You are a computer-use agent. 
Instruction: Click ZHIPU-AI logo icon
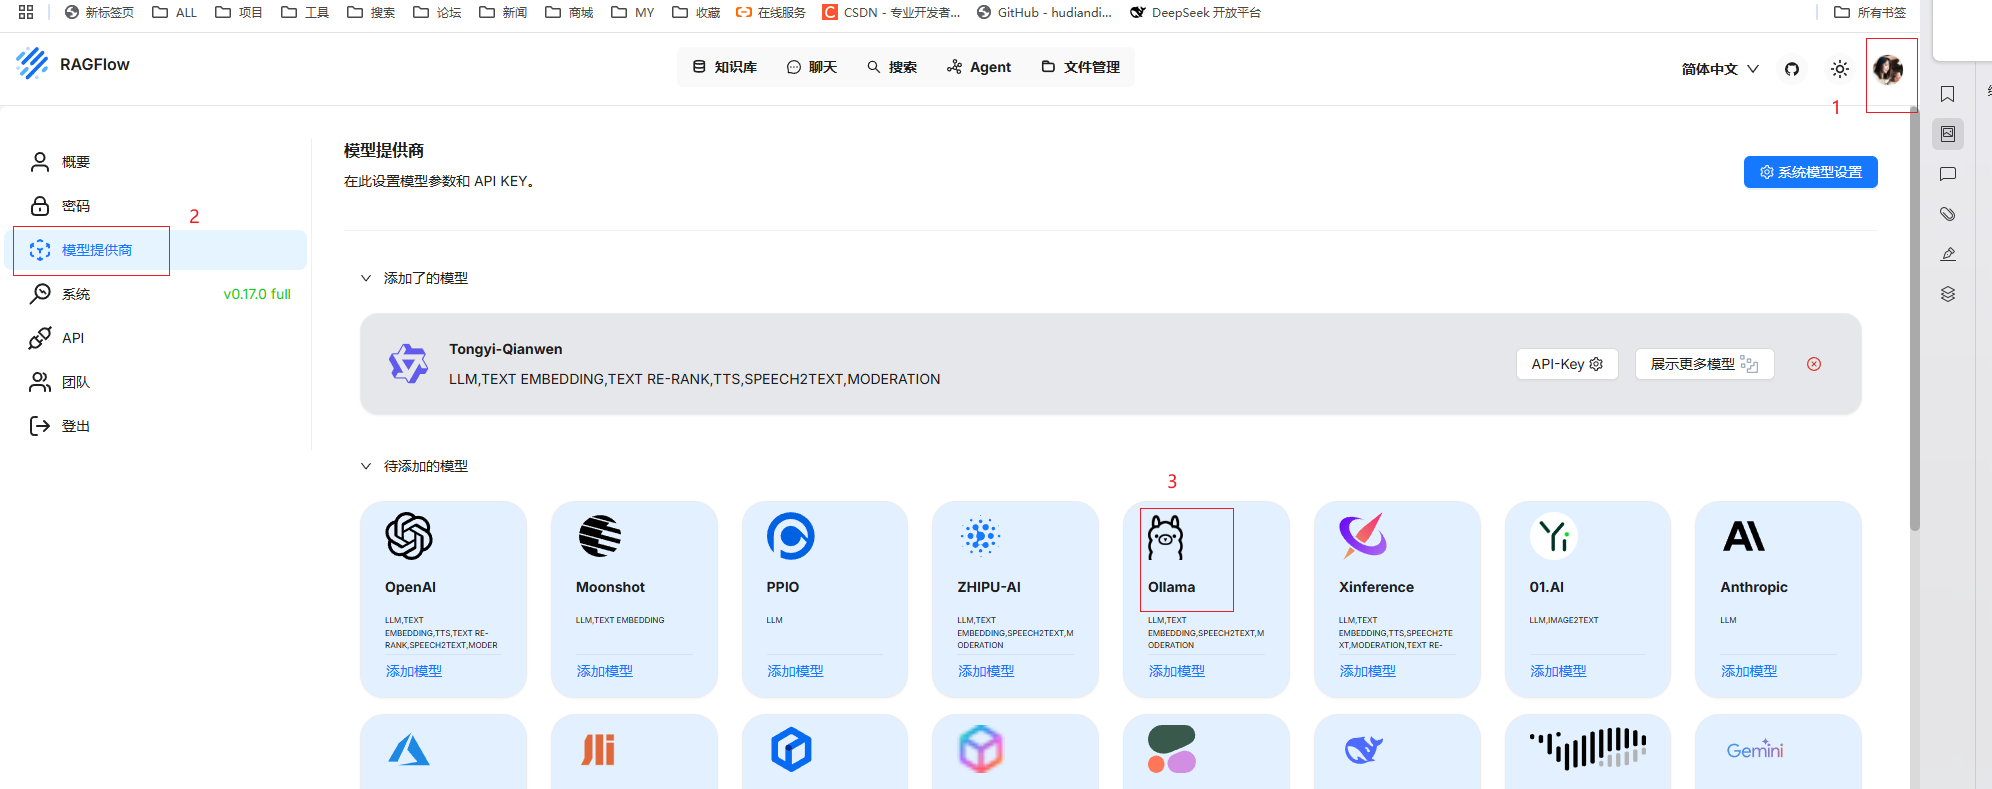point(981,536)
